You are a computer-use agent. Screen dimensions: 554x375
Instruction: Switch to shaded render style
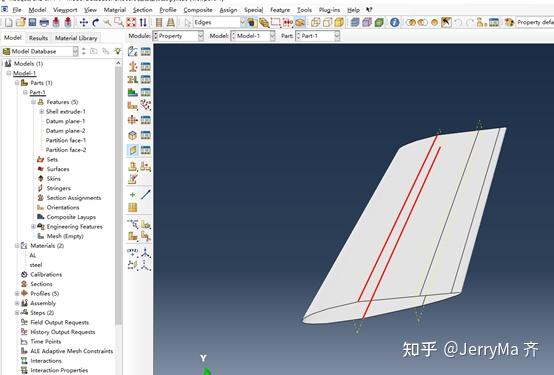[x=339, y=23]
